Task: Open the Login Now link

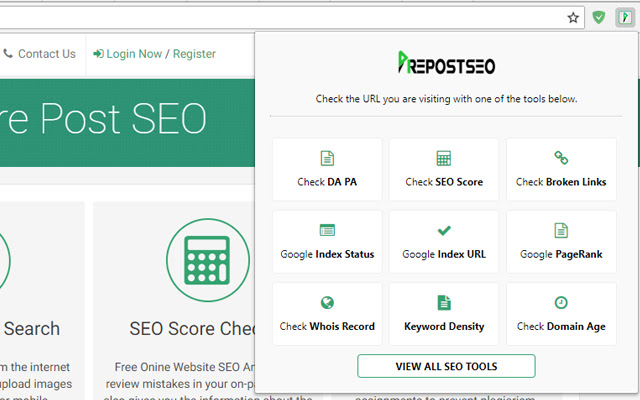Action: click(126, 54)
